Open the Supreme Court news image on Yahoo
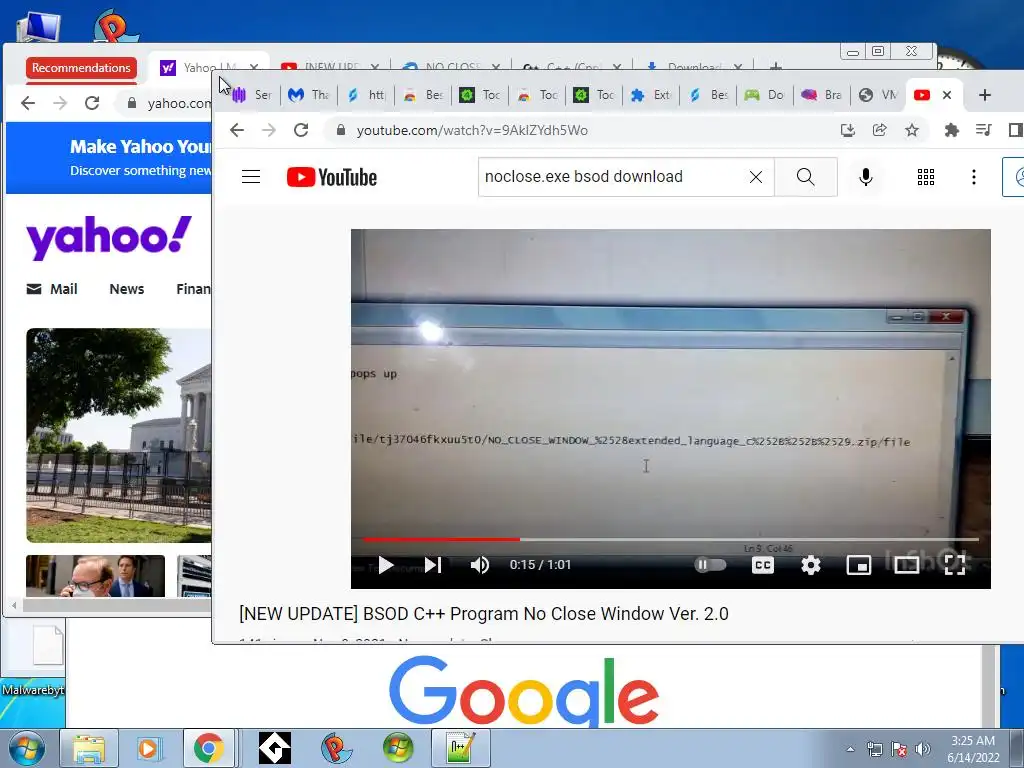The height and width of the screenshot is (768, 1024). point(119,435)
